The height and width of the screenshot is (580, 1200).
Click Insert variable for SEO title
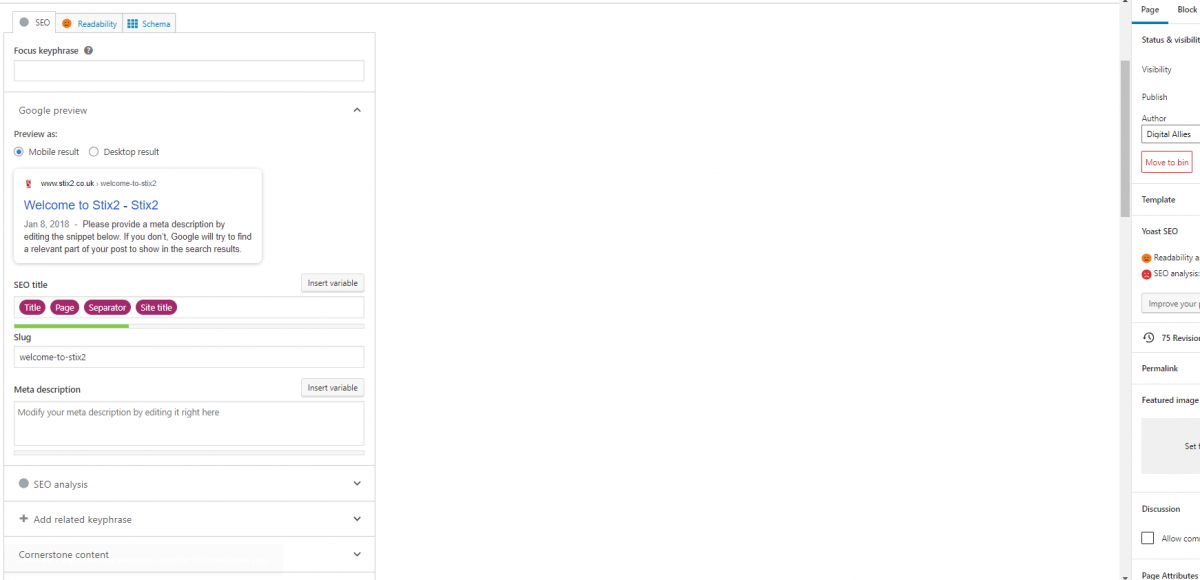point(333,283)
